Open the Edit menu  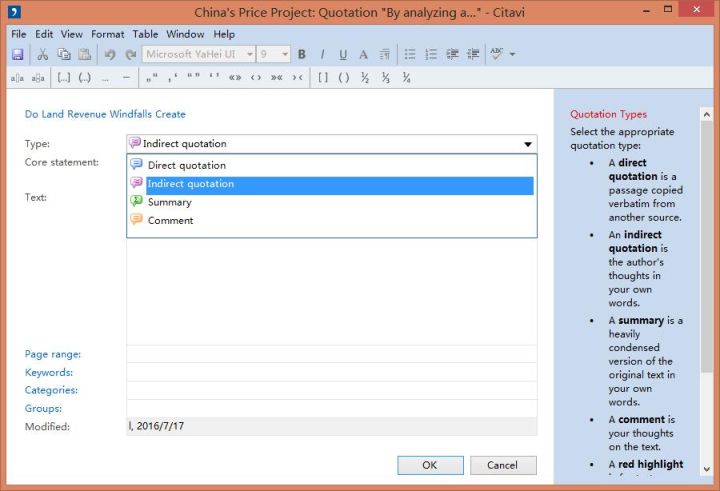coord(44,34)
